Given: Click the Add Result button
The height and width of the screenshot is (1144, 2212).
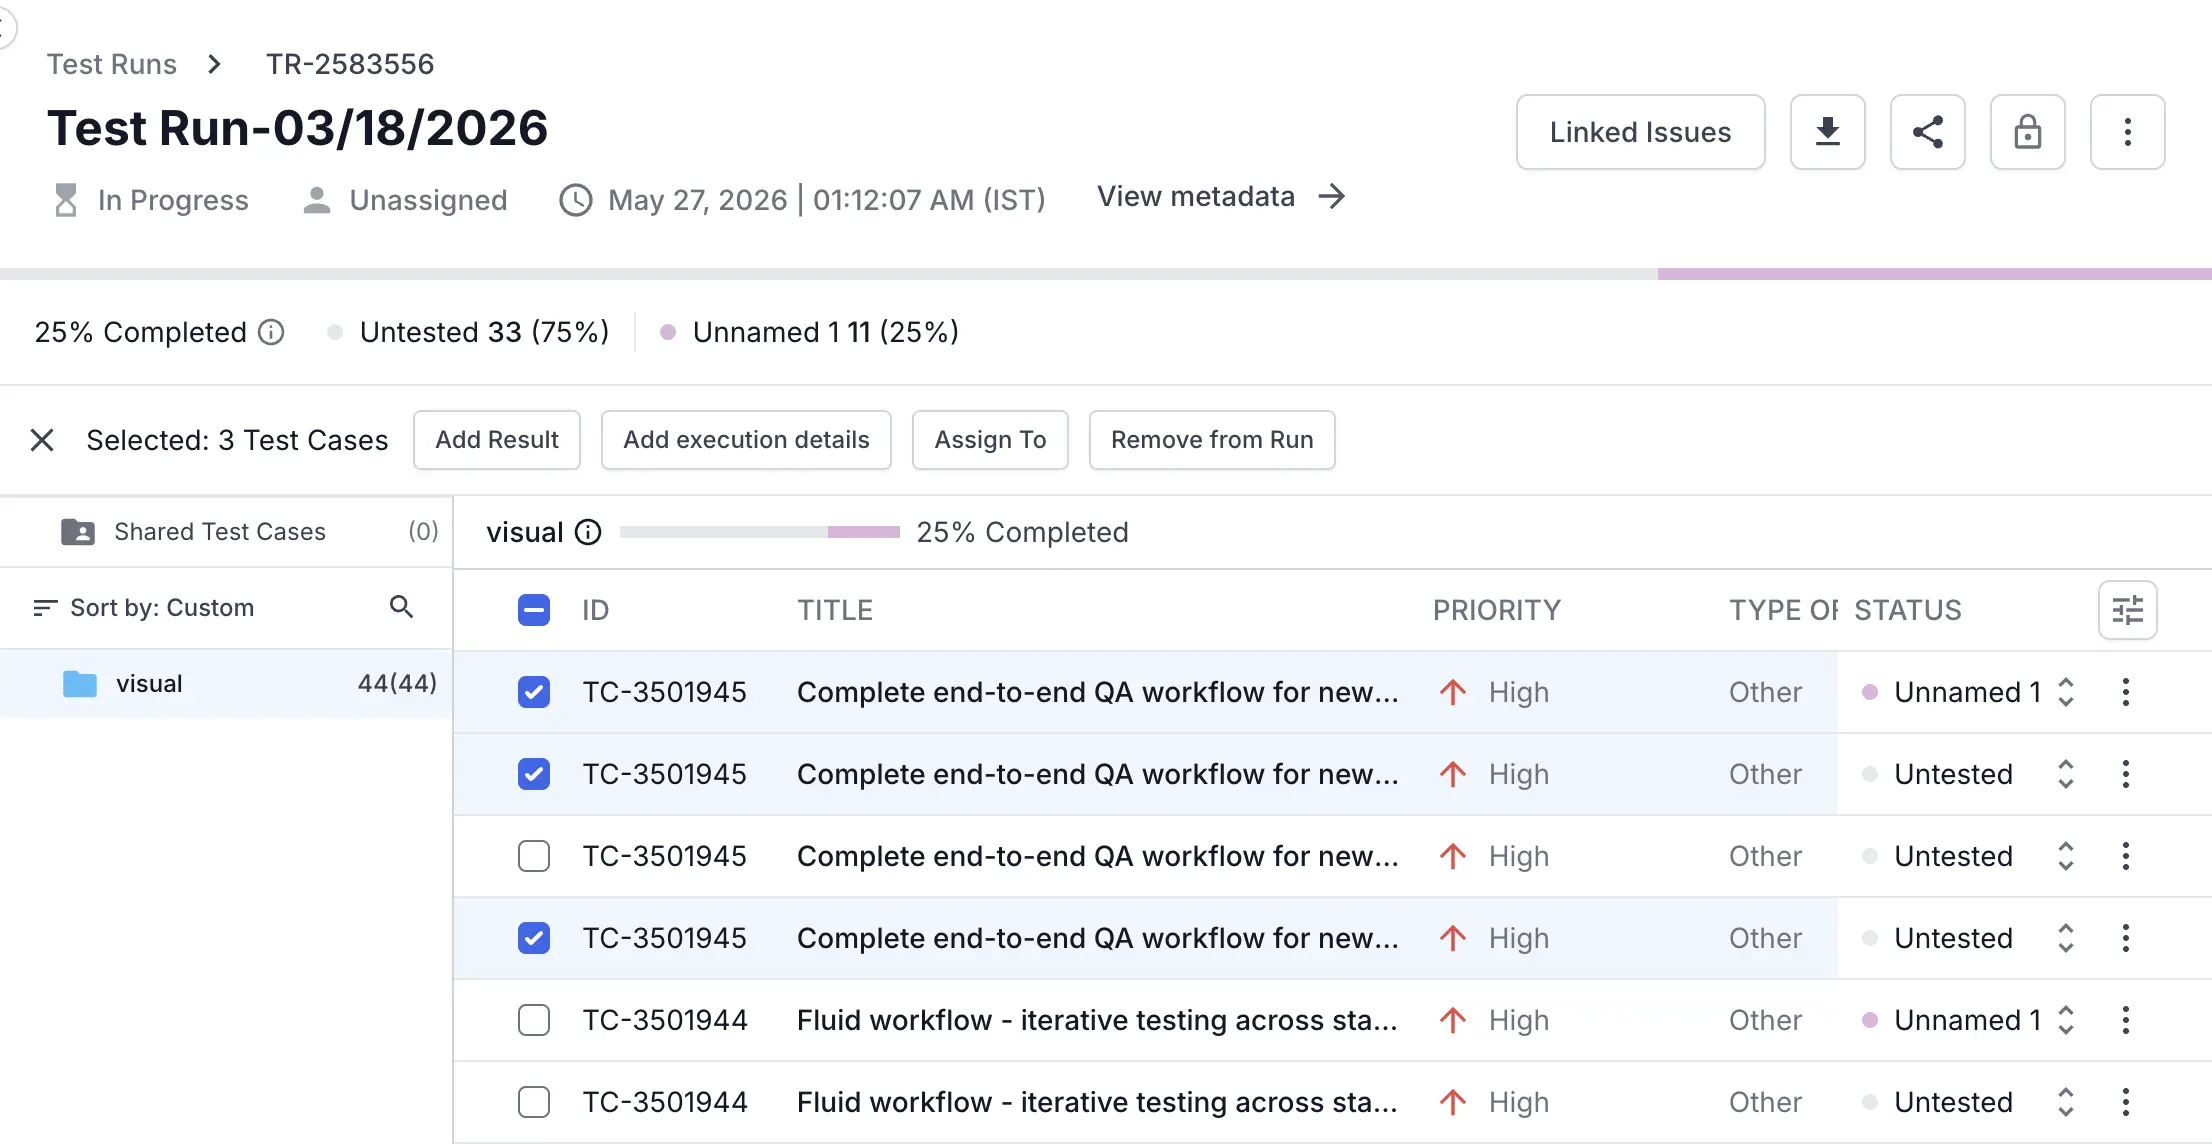Looking at the screenshot, I should (x=497, y=440).
